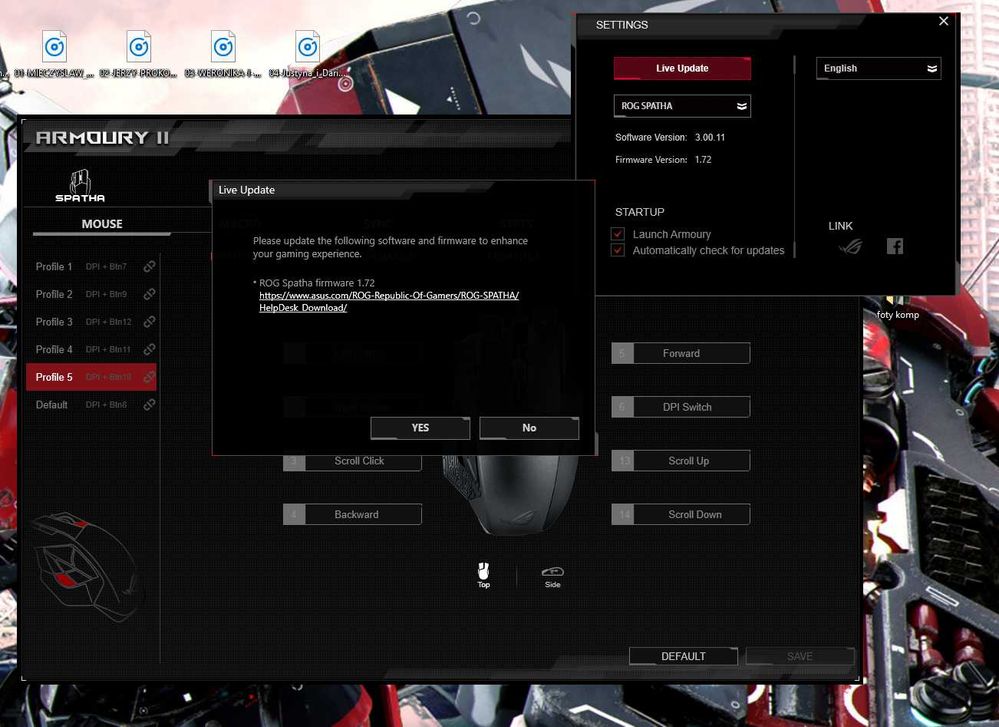Click the Backward button assignment
Image resolution: width=999 pixels, height=727 pixels.
tap(352, 514)
